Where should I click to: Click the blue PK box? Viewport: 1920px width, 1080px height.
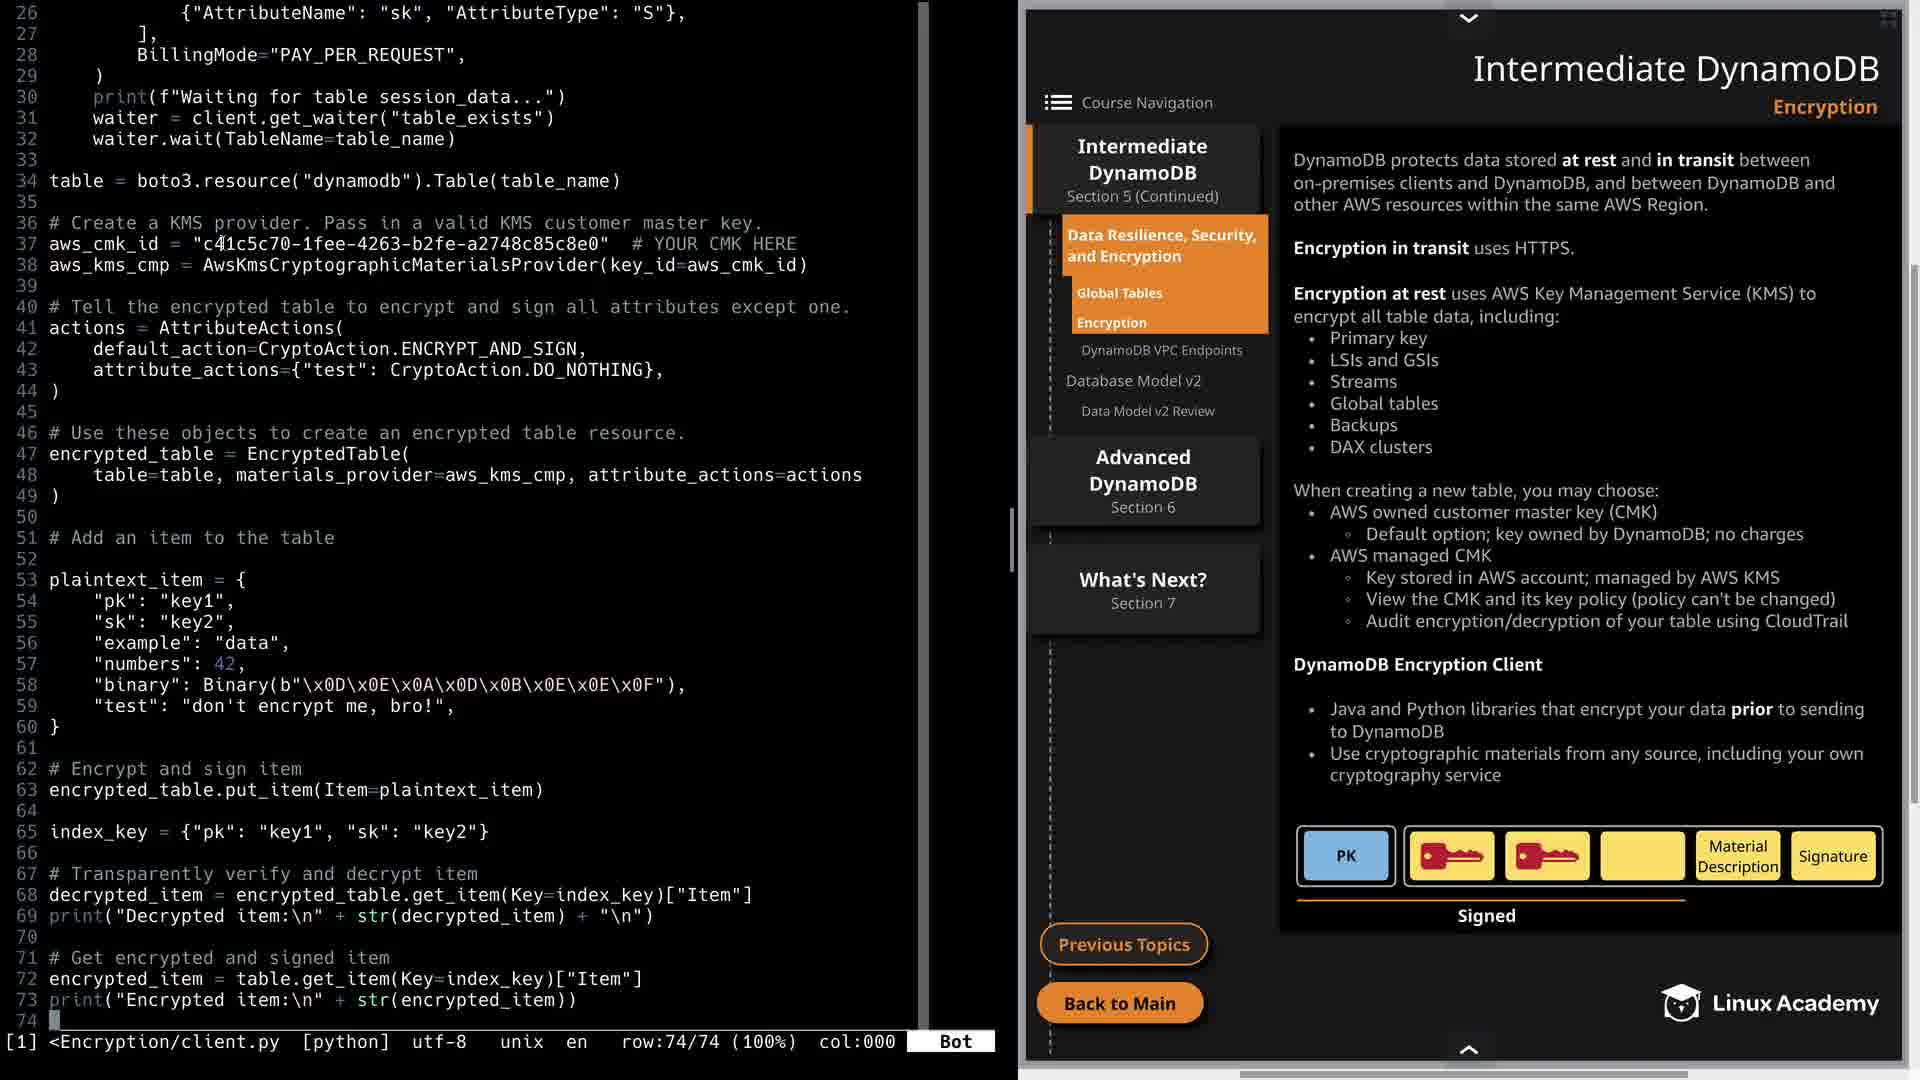tap(1346, 856)
